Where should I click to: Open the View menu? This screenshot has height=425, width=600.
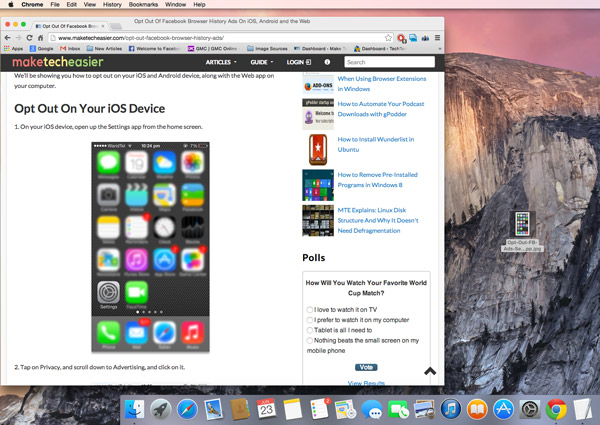coord(90,5)
